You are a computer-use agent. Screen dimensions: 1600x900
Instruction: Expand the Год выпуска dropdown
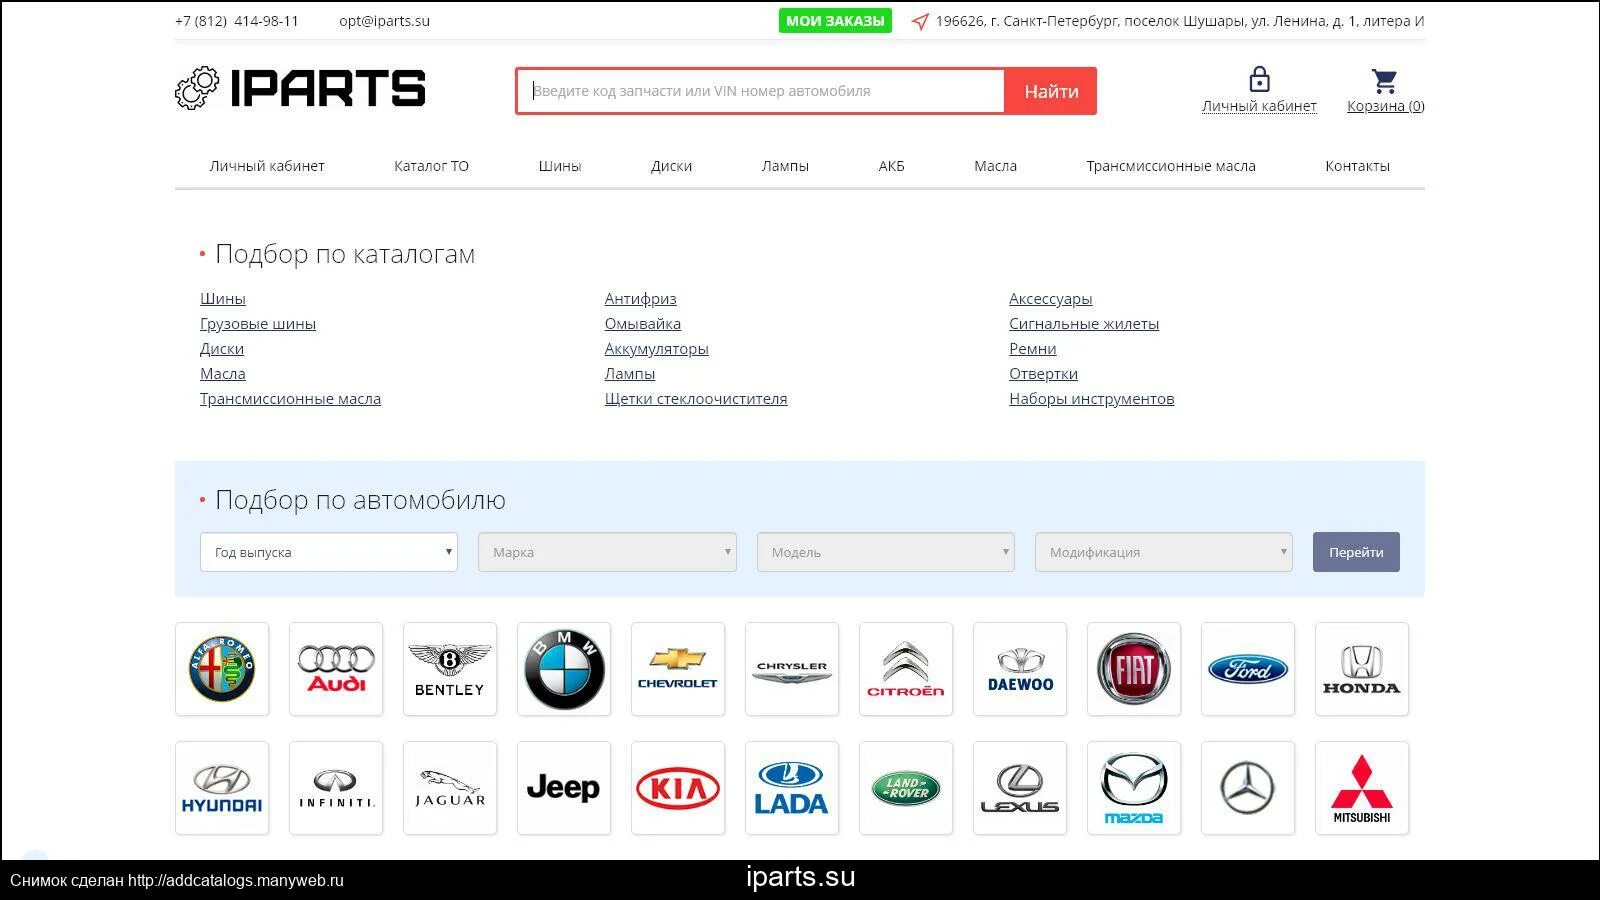click(329, 552)
